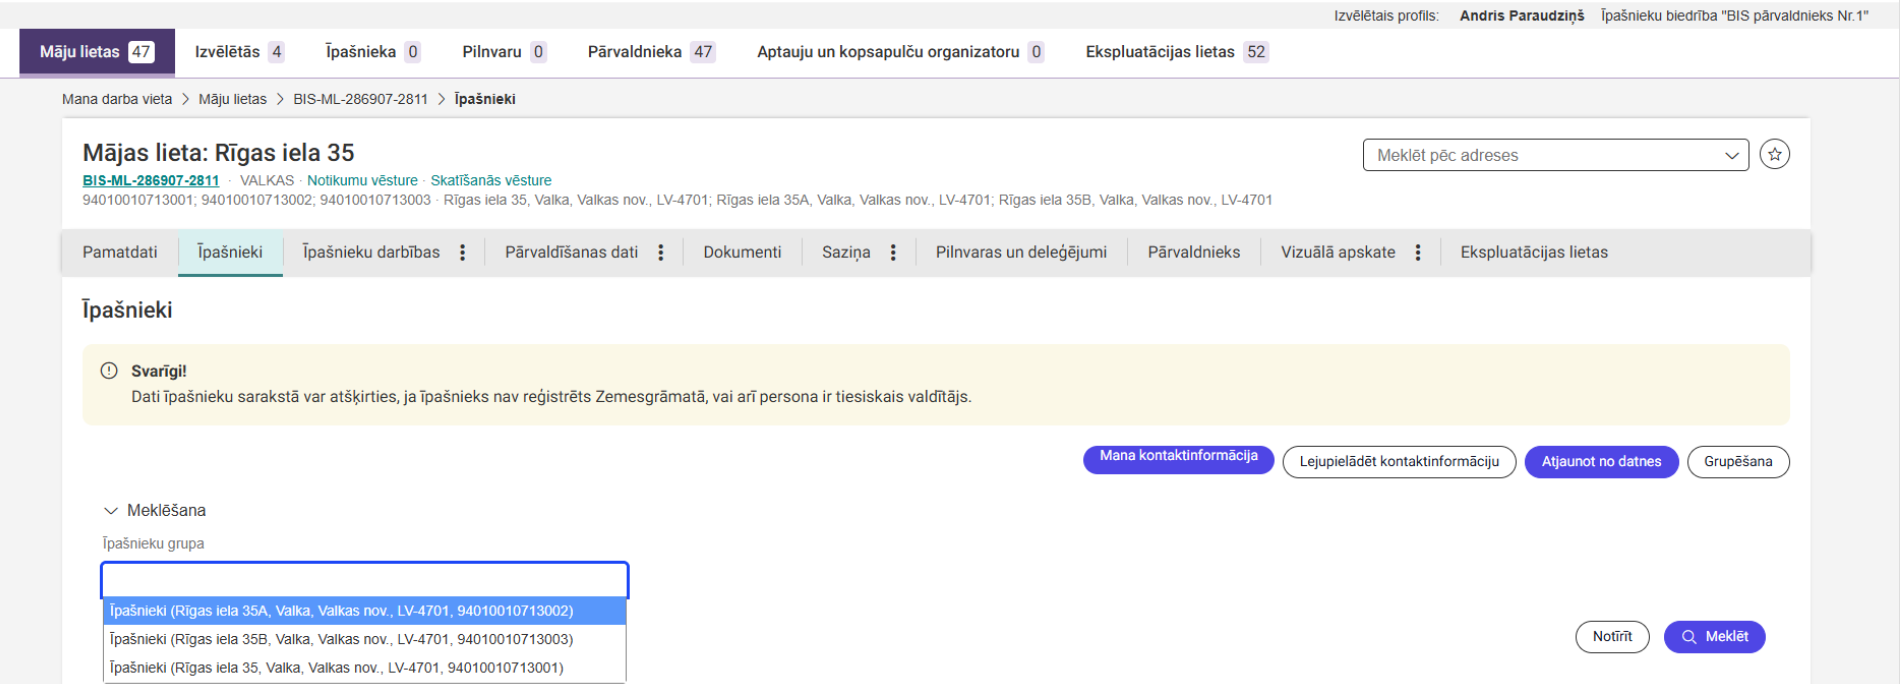Viewport: 1900px width, 684px height.
Task: Open Ekspluatācijas lietas section tab
Action: pyautogui.click(x=1534, y=253)
